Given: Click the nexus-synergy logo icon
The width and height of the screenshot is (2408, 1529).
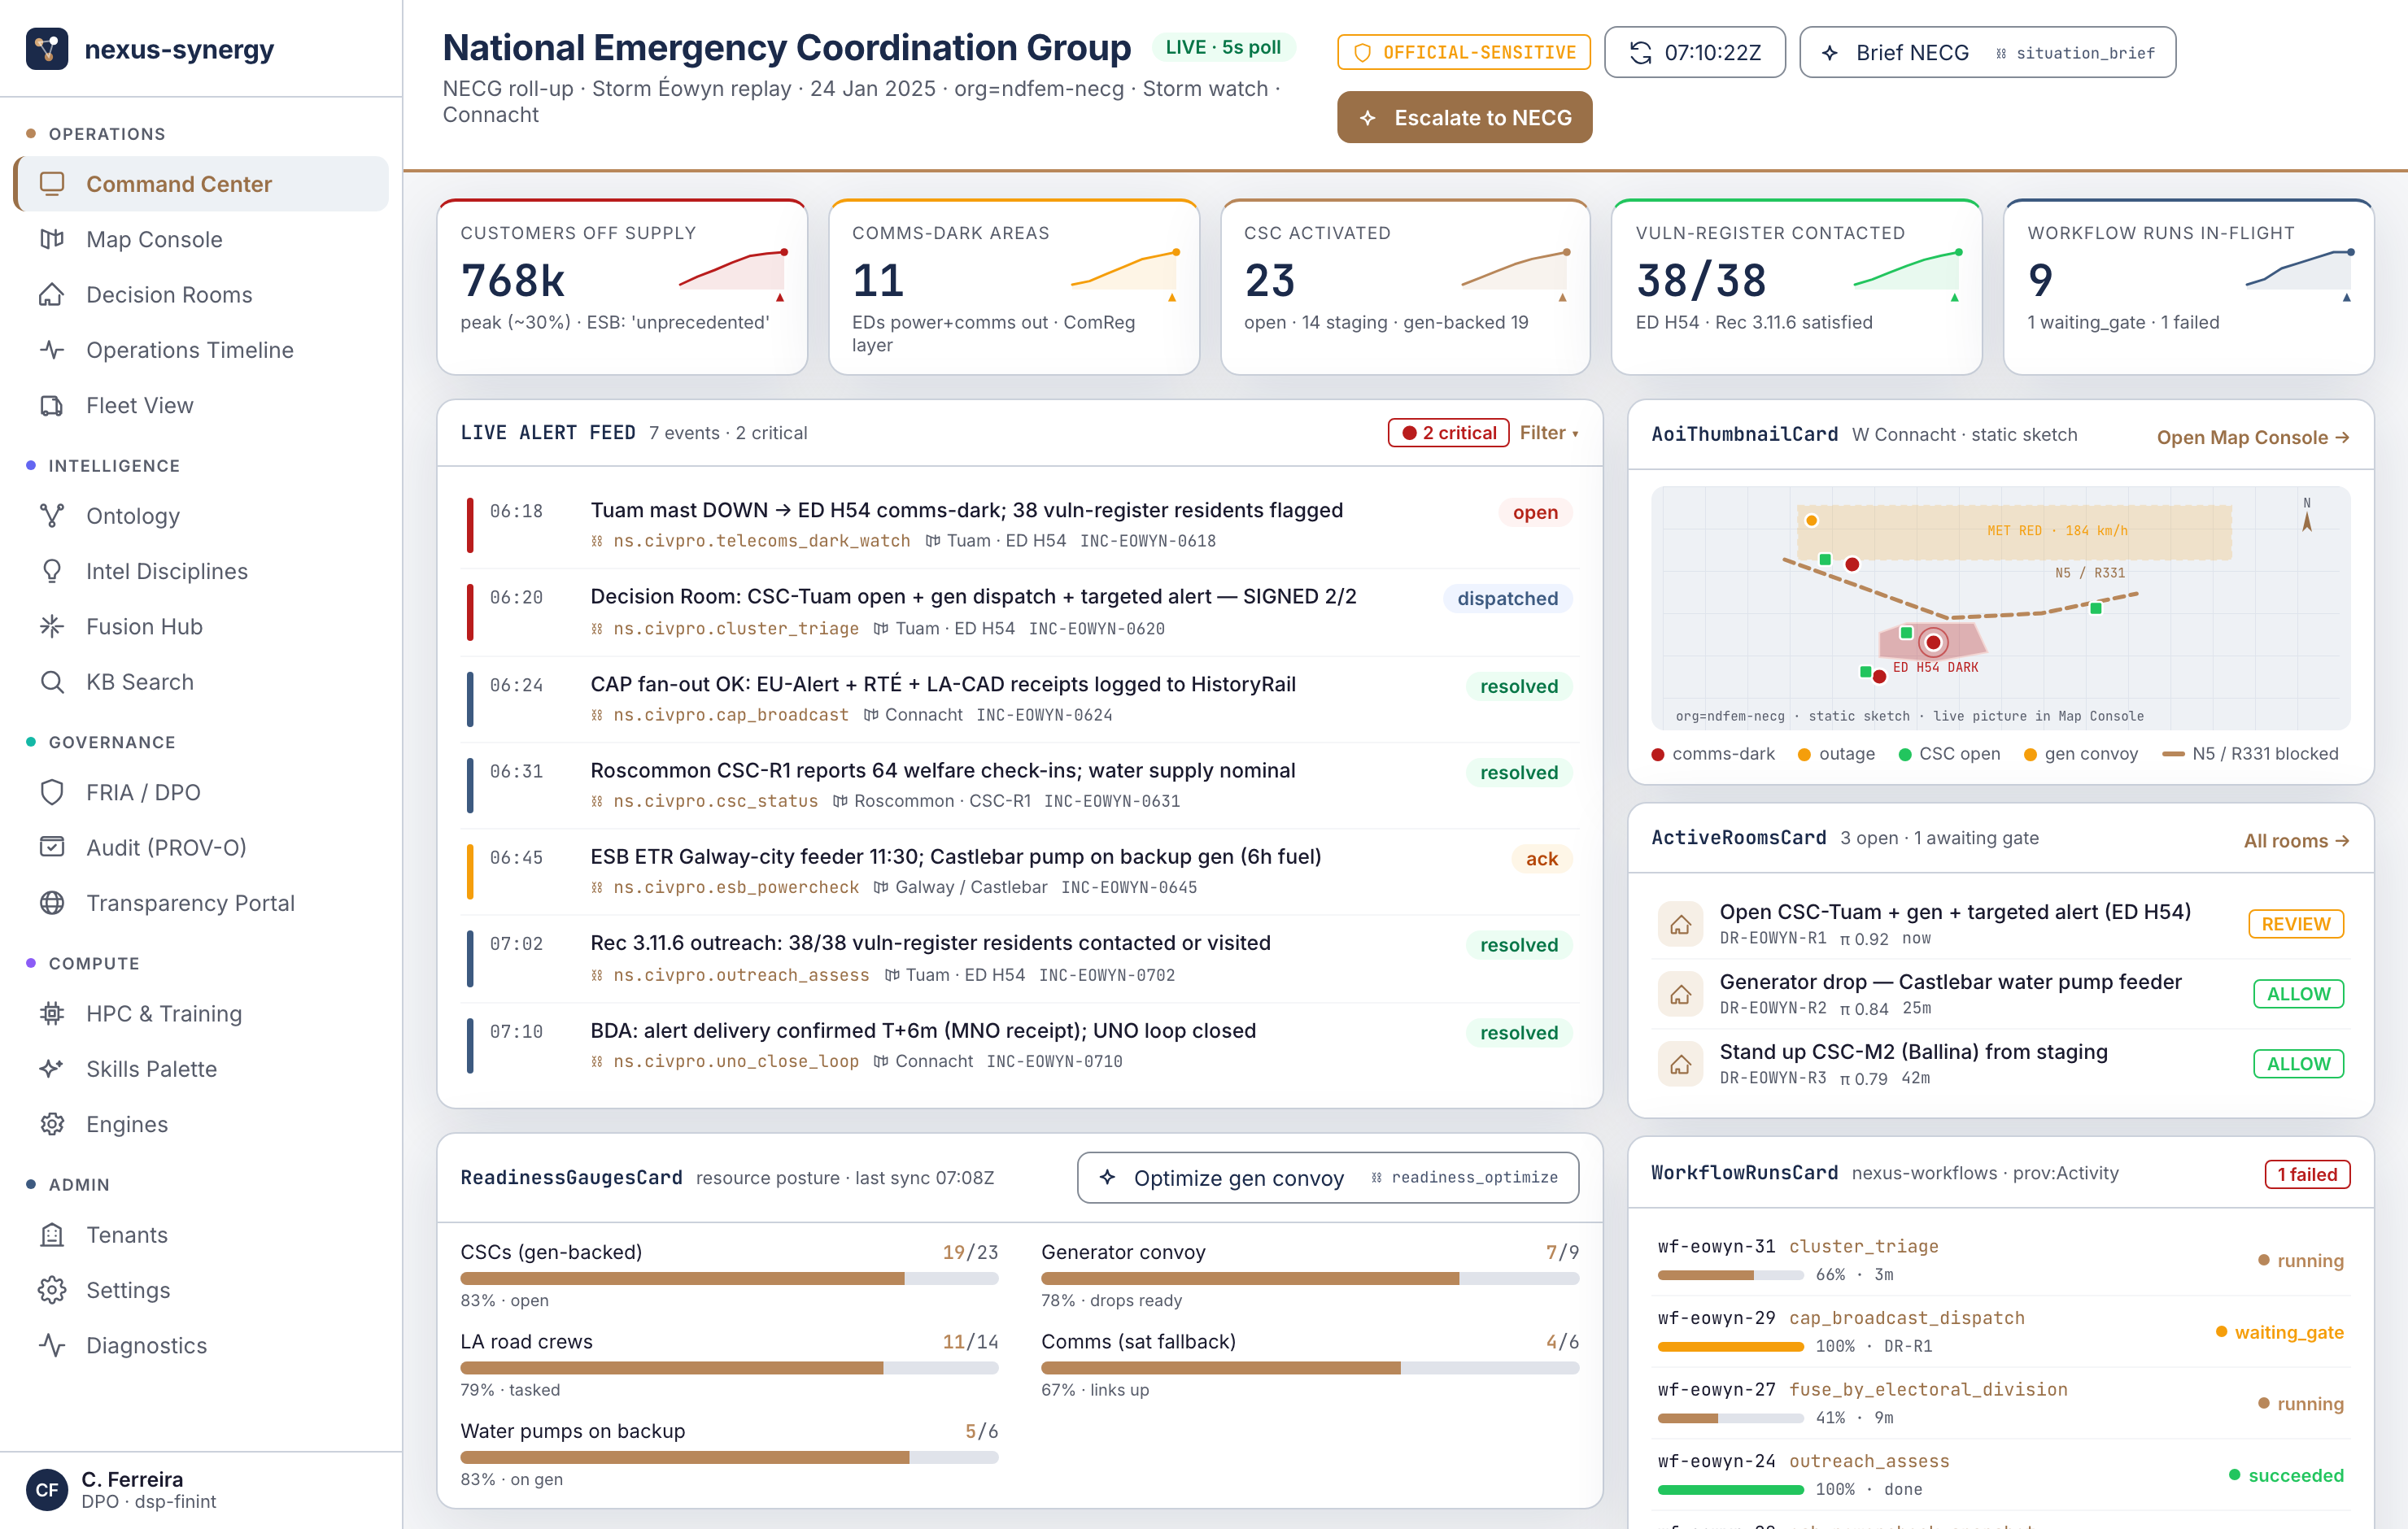Looking at the screenshot, I should point(47,49).
